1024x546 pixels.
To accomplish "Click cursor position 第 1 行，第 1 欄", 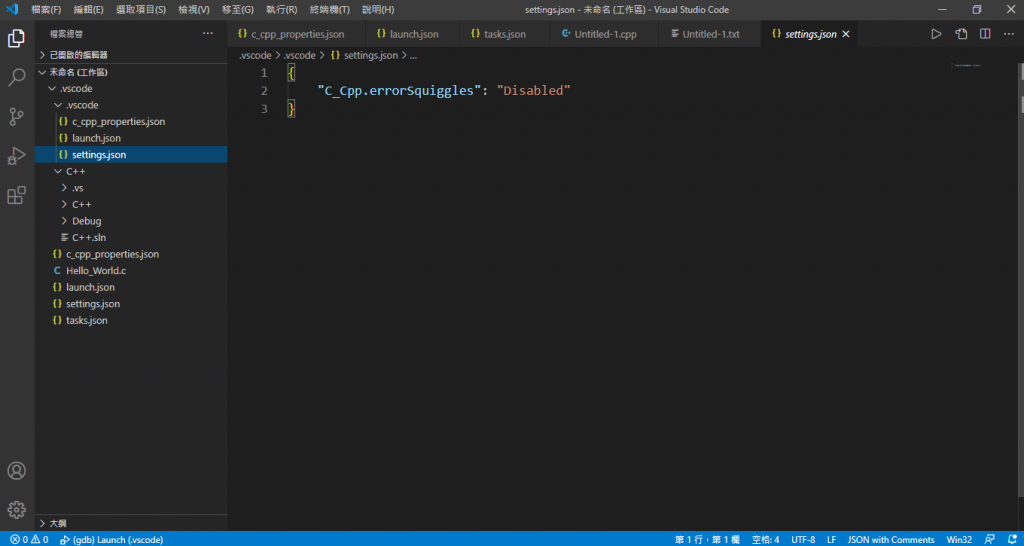I will (x=707, y=539).
